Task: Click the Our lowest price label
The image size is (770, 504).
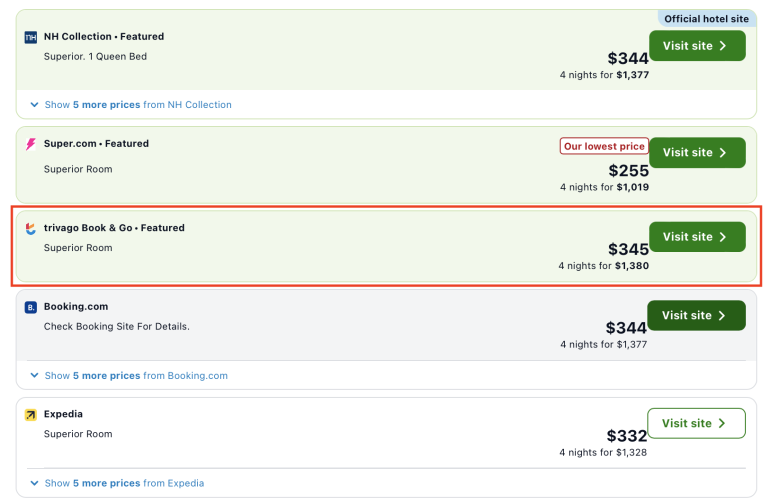Action: (x=603, y=146)
